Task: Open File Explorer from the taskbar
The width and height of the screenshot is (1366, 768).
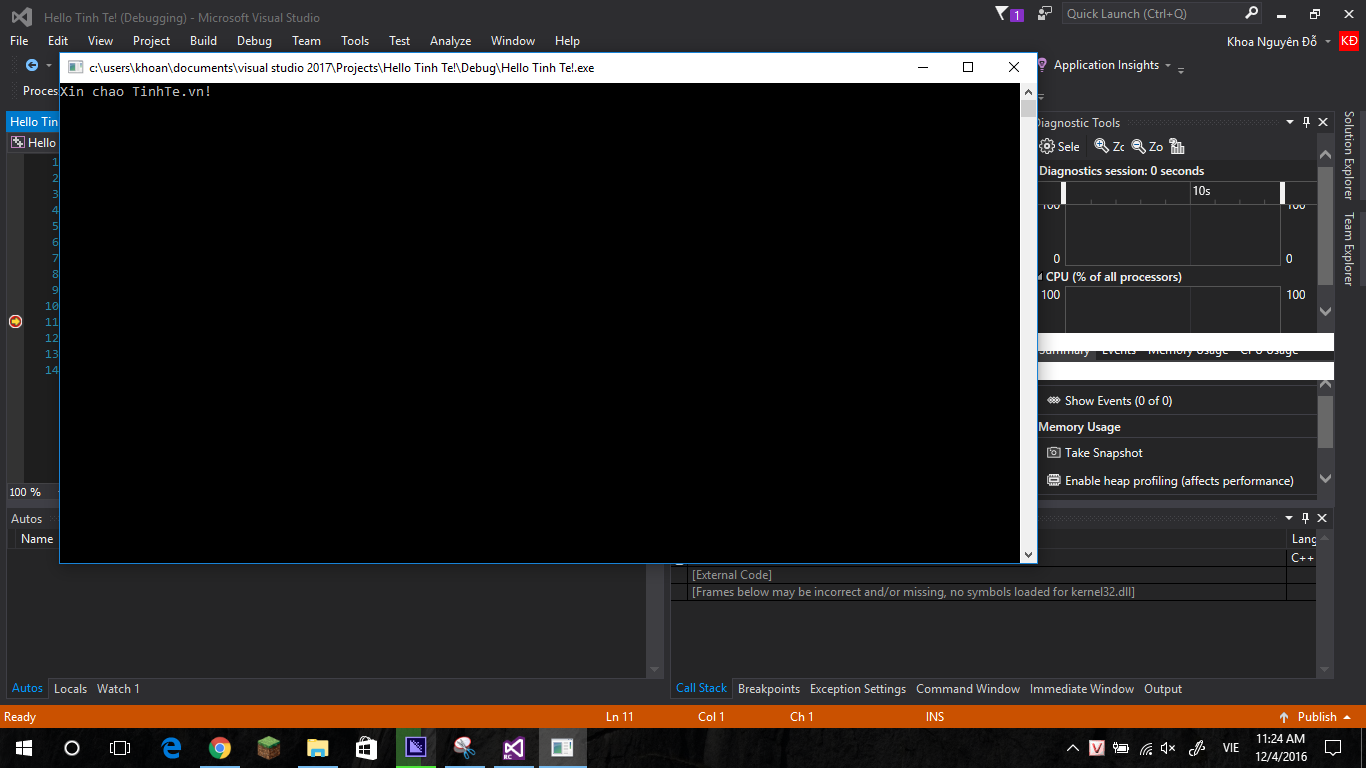Action: pos(317,747)
